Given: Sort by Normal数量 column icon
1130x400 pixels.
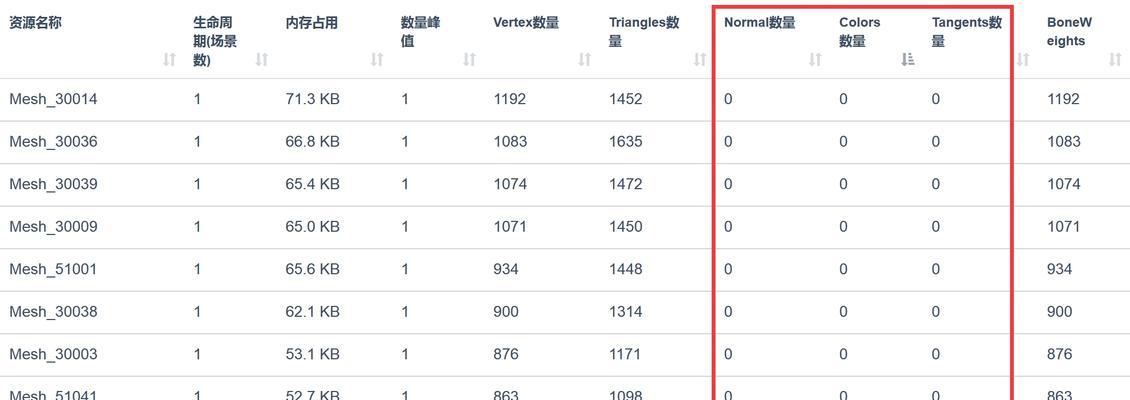Looking at the screenshot, I should point(815,60).
